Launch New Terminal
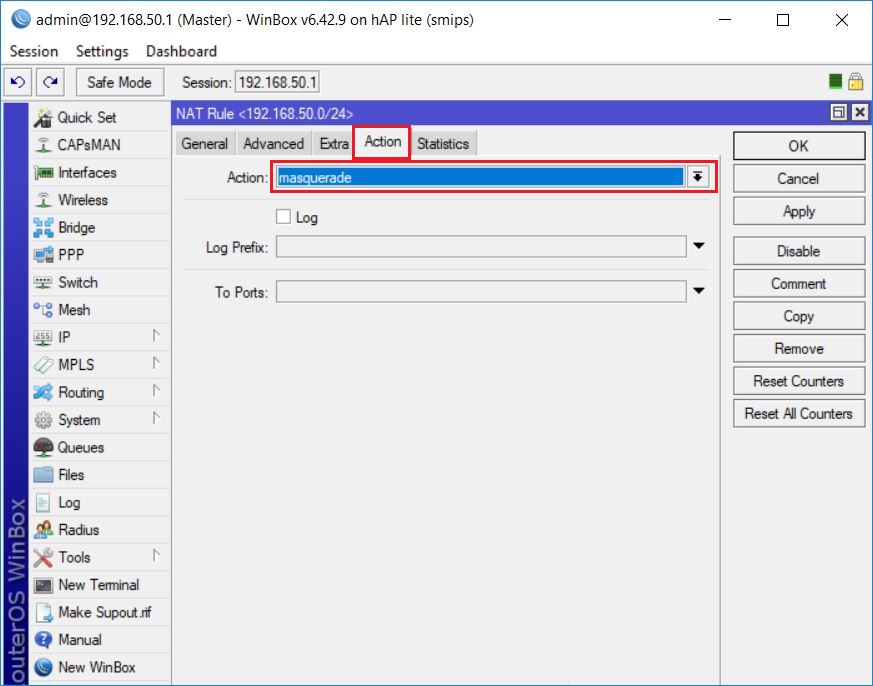The image size is (873, 686). point(100,585)
